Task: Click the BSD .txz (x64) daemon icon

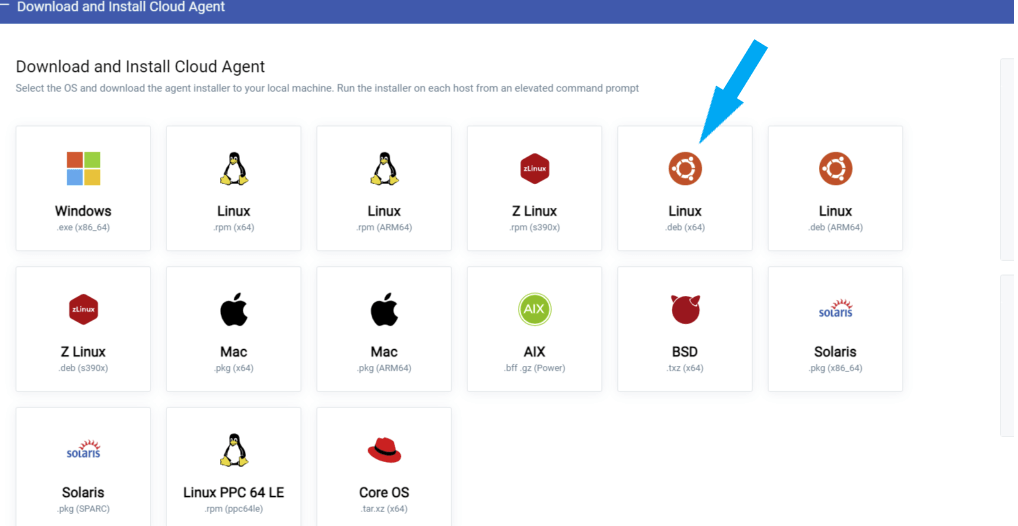Action: [x=685, y=309]
